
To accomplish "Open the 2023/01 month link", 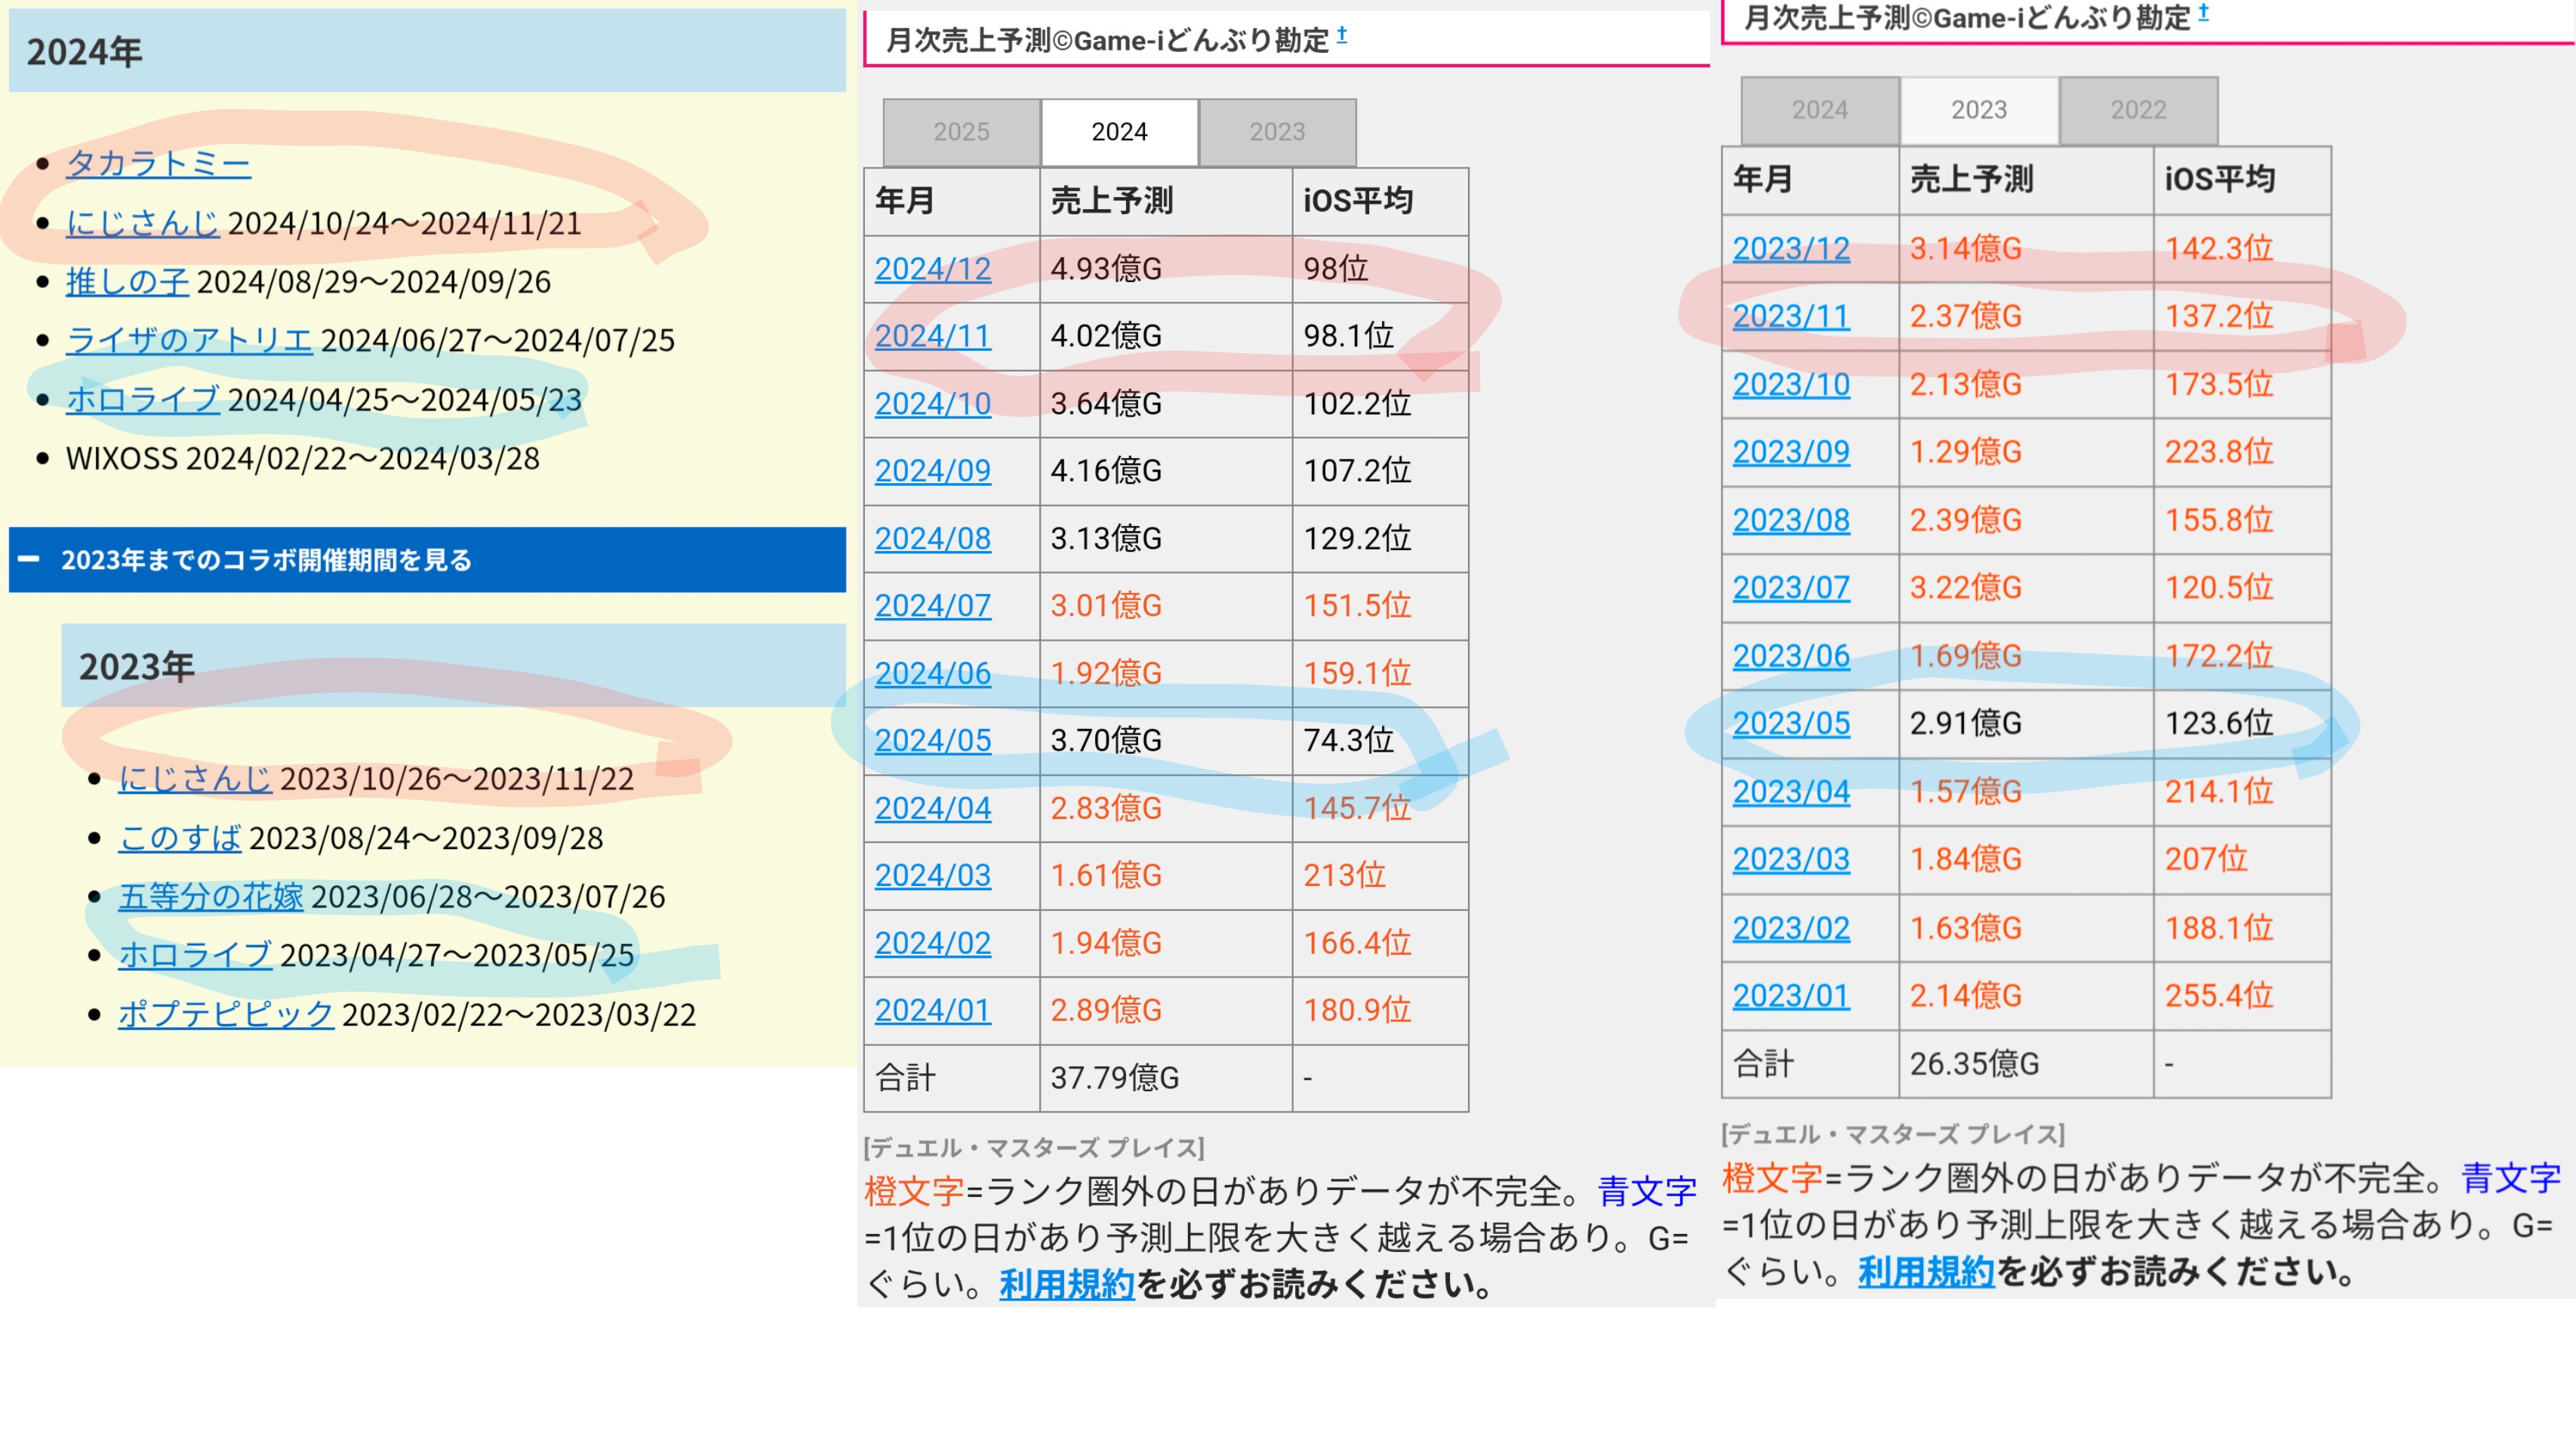I will click(1791, 996).
